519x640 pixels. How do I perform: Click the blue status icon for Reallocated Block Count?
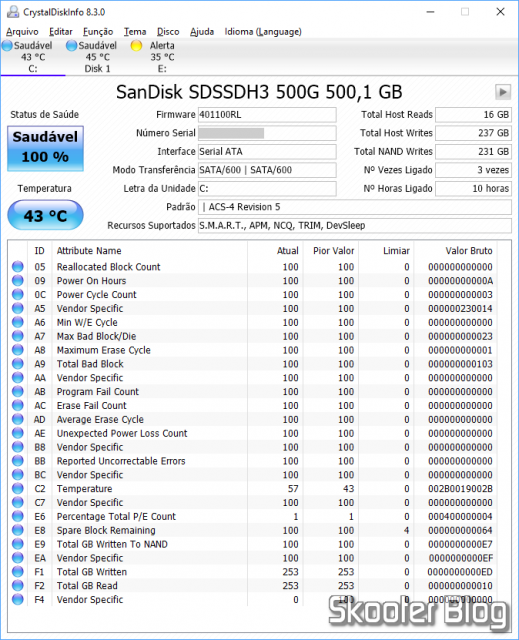coord(18,267)
